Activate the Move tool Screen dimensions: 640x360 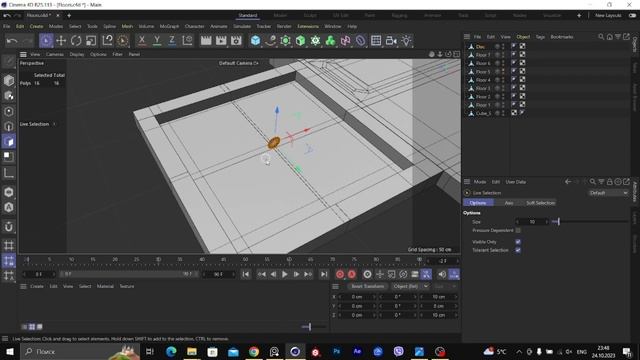61,40
